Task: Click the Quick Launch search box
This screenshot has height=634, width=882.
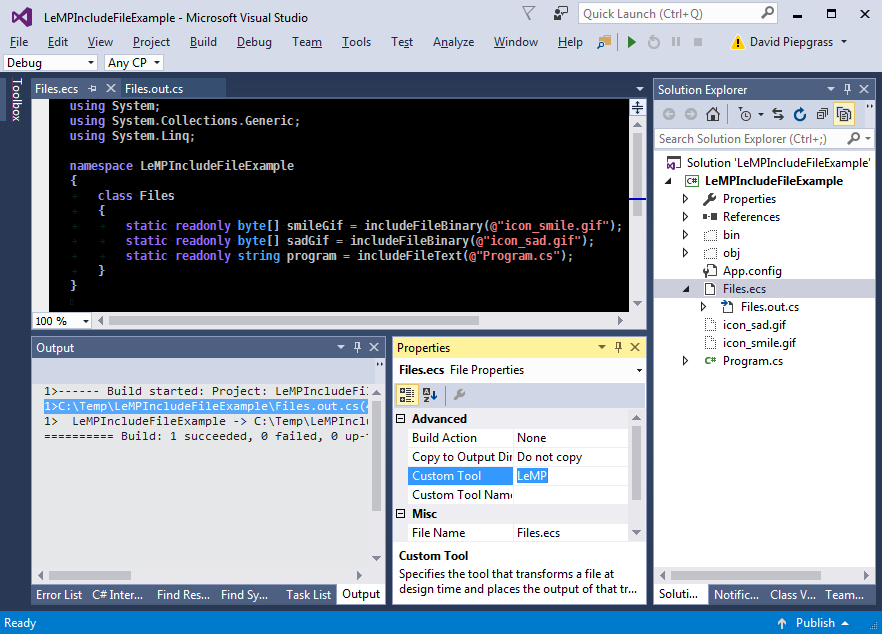Action: click(x=669, y=14)
